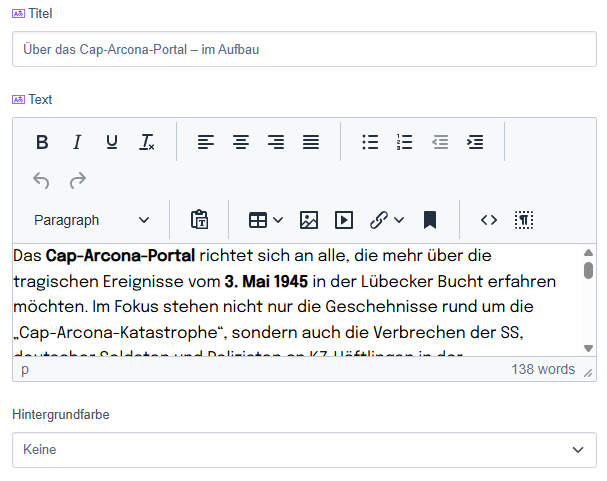
Task: Insert an image into the text
Action: coord(309,220)
